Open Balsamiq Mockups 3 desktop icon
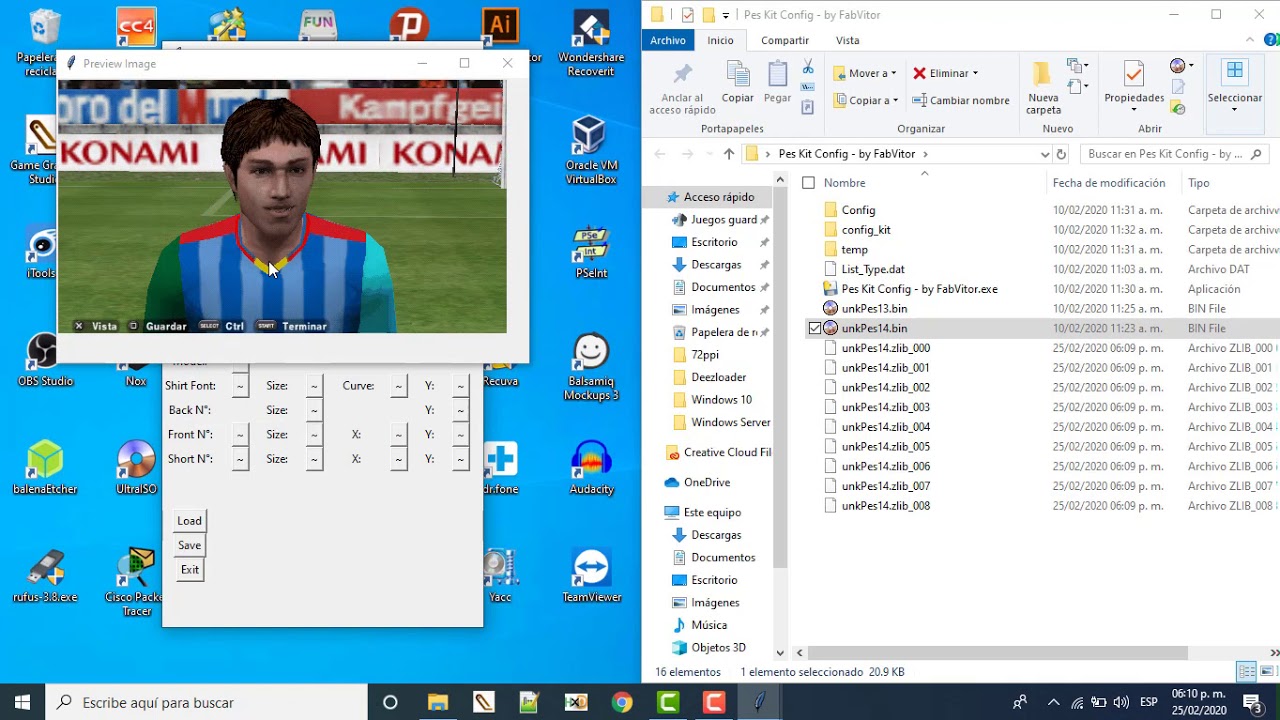This screenshot has height=720, width=1280. click(x=591, y=367)
